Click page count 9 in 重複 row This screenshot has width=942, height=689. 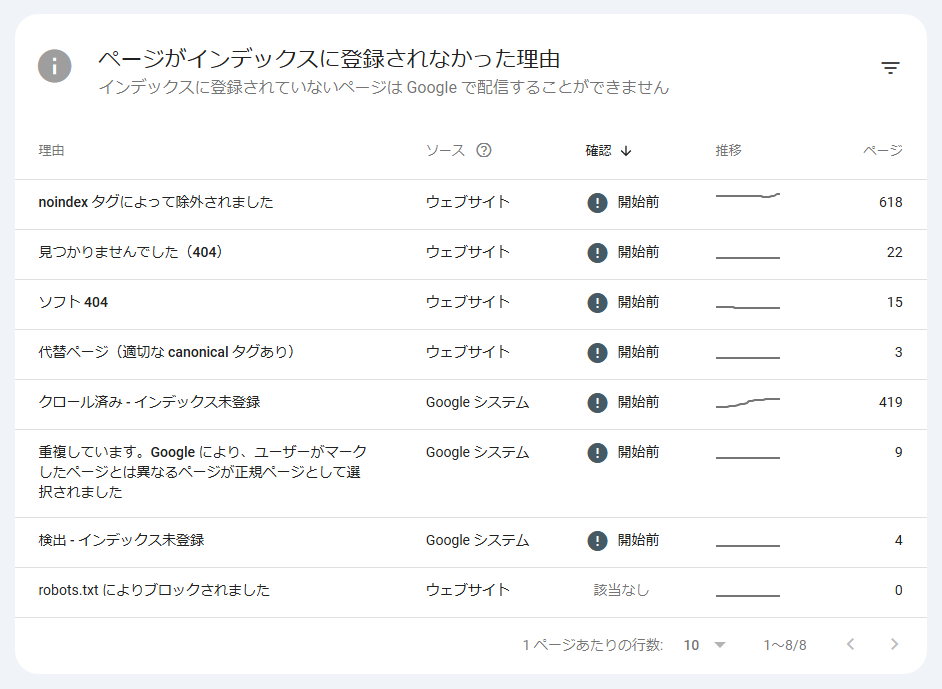(x=898, y=452)
